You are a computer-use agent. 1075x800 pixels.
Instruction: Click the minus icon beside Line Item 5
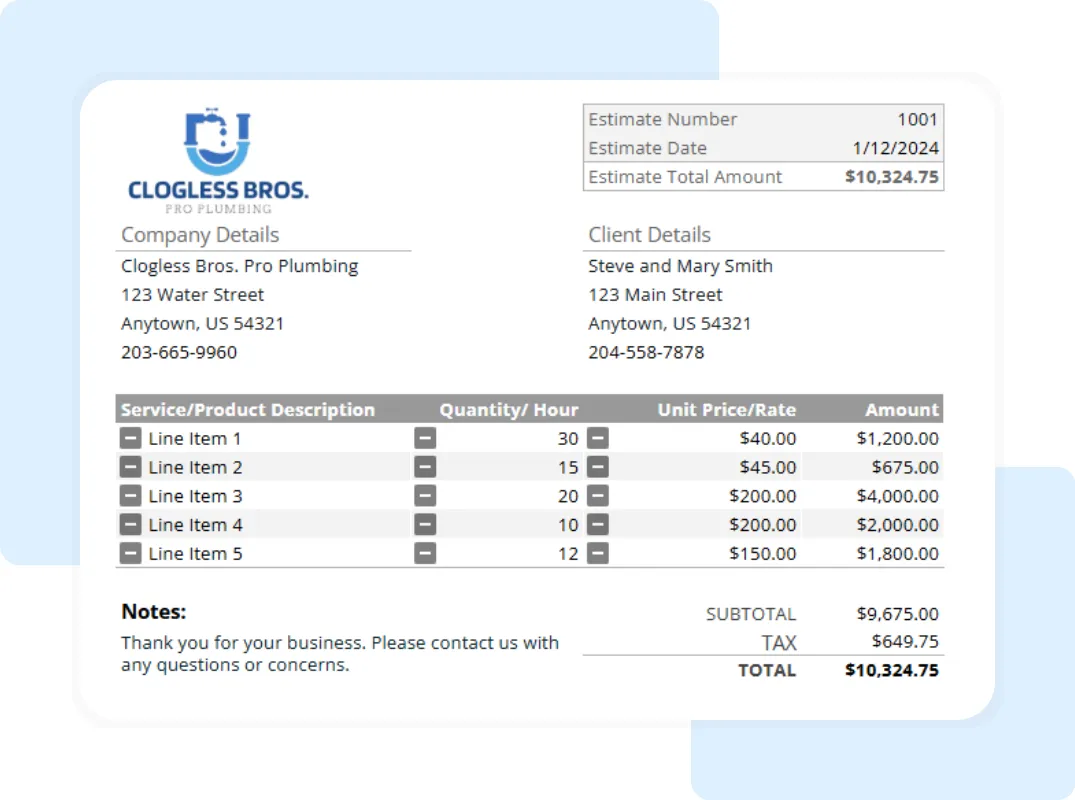(130, 553)
